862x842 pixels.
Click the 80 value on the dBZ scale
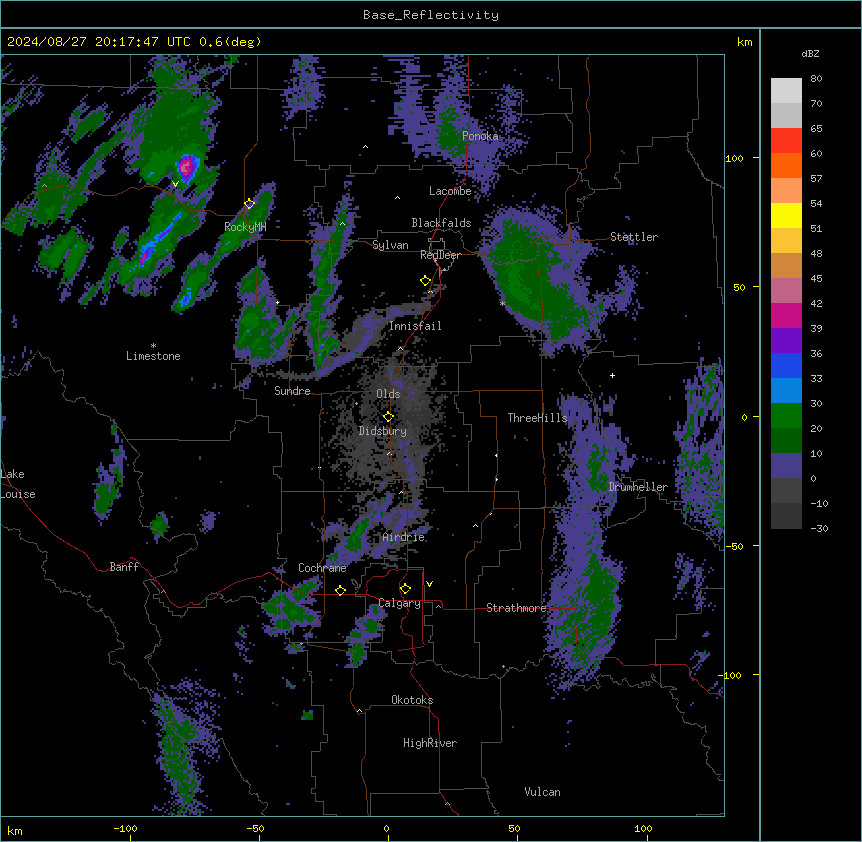816,79
